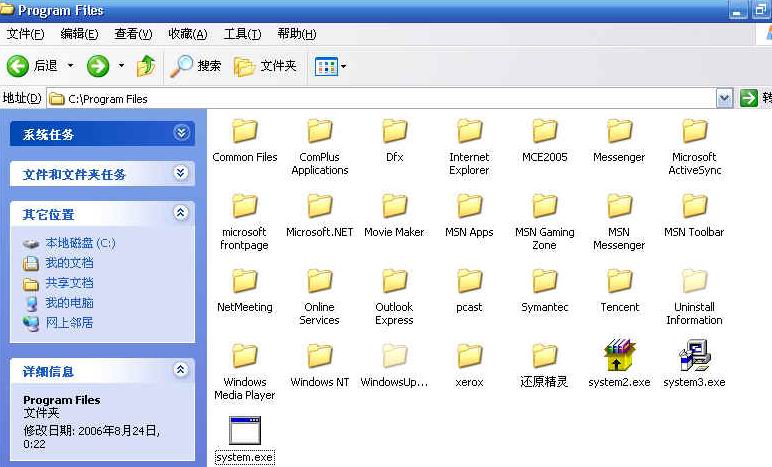772x467 pixels.
Task: Click the window restore button
Action: click(761, 11)
